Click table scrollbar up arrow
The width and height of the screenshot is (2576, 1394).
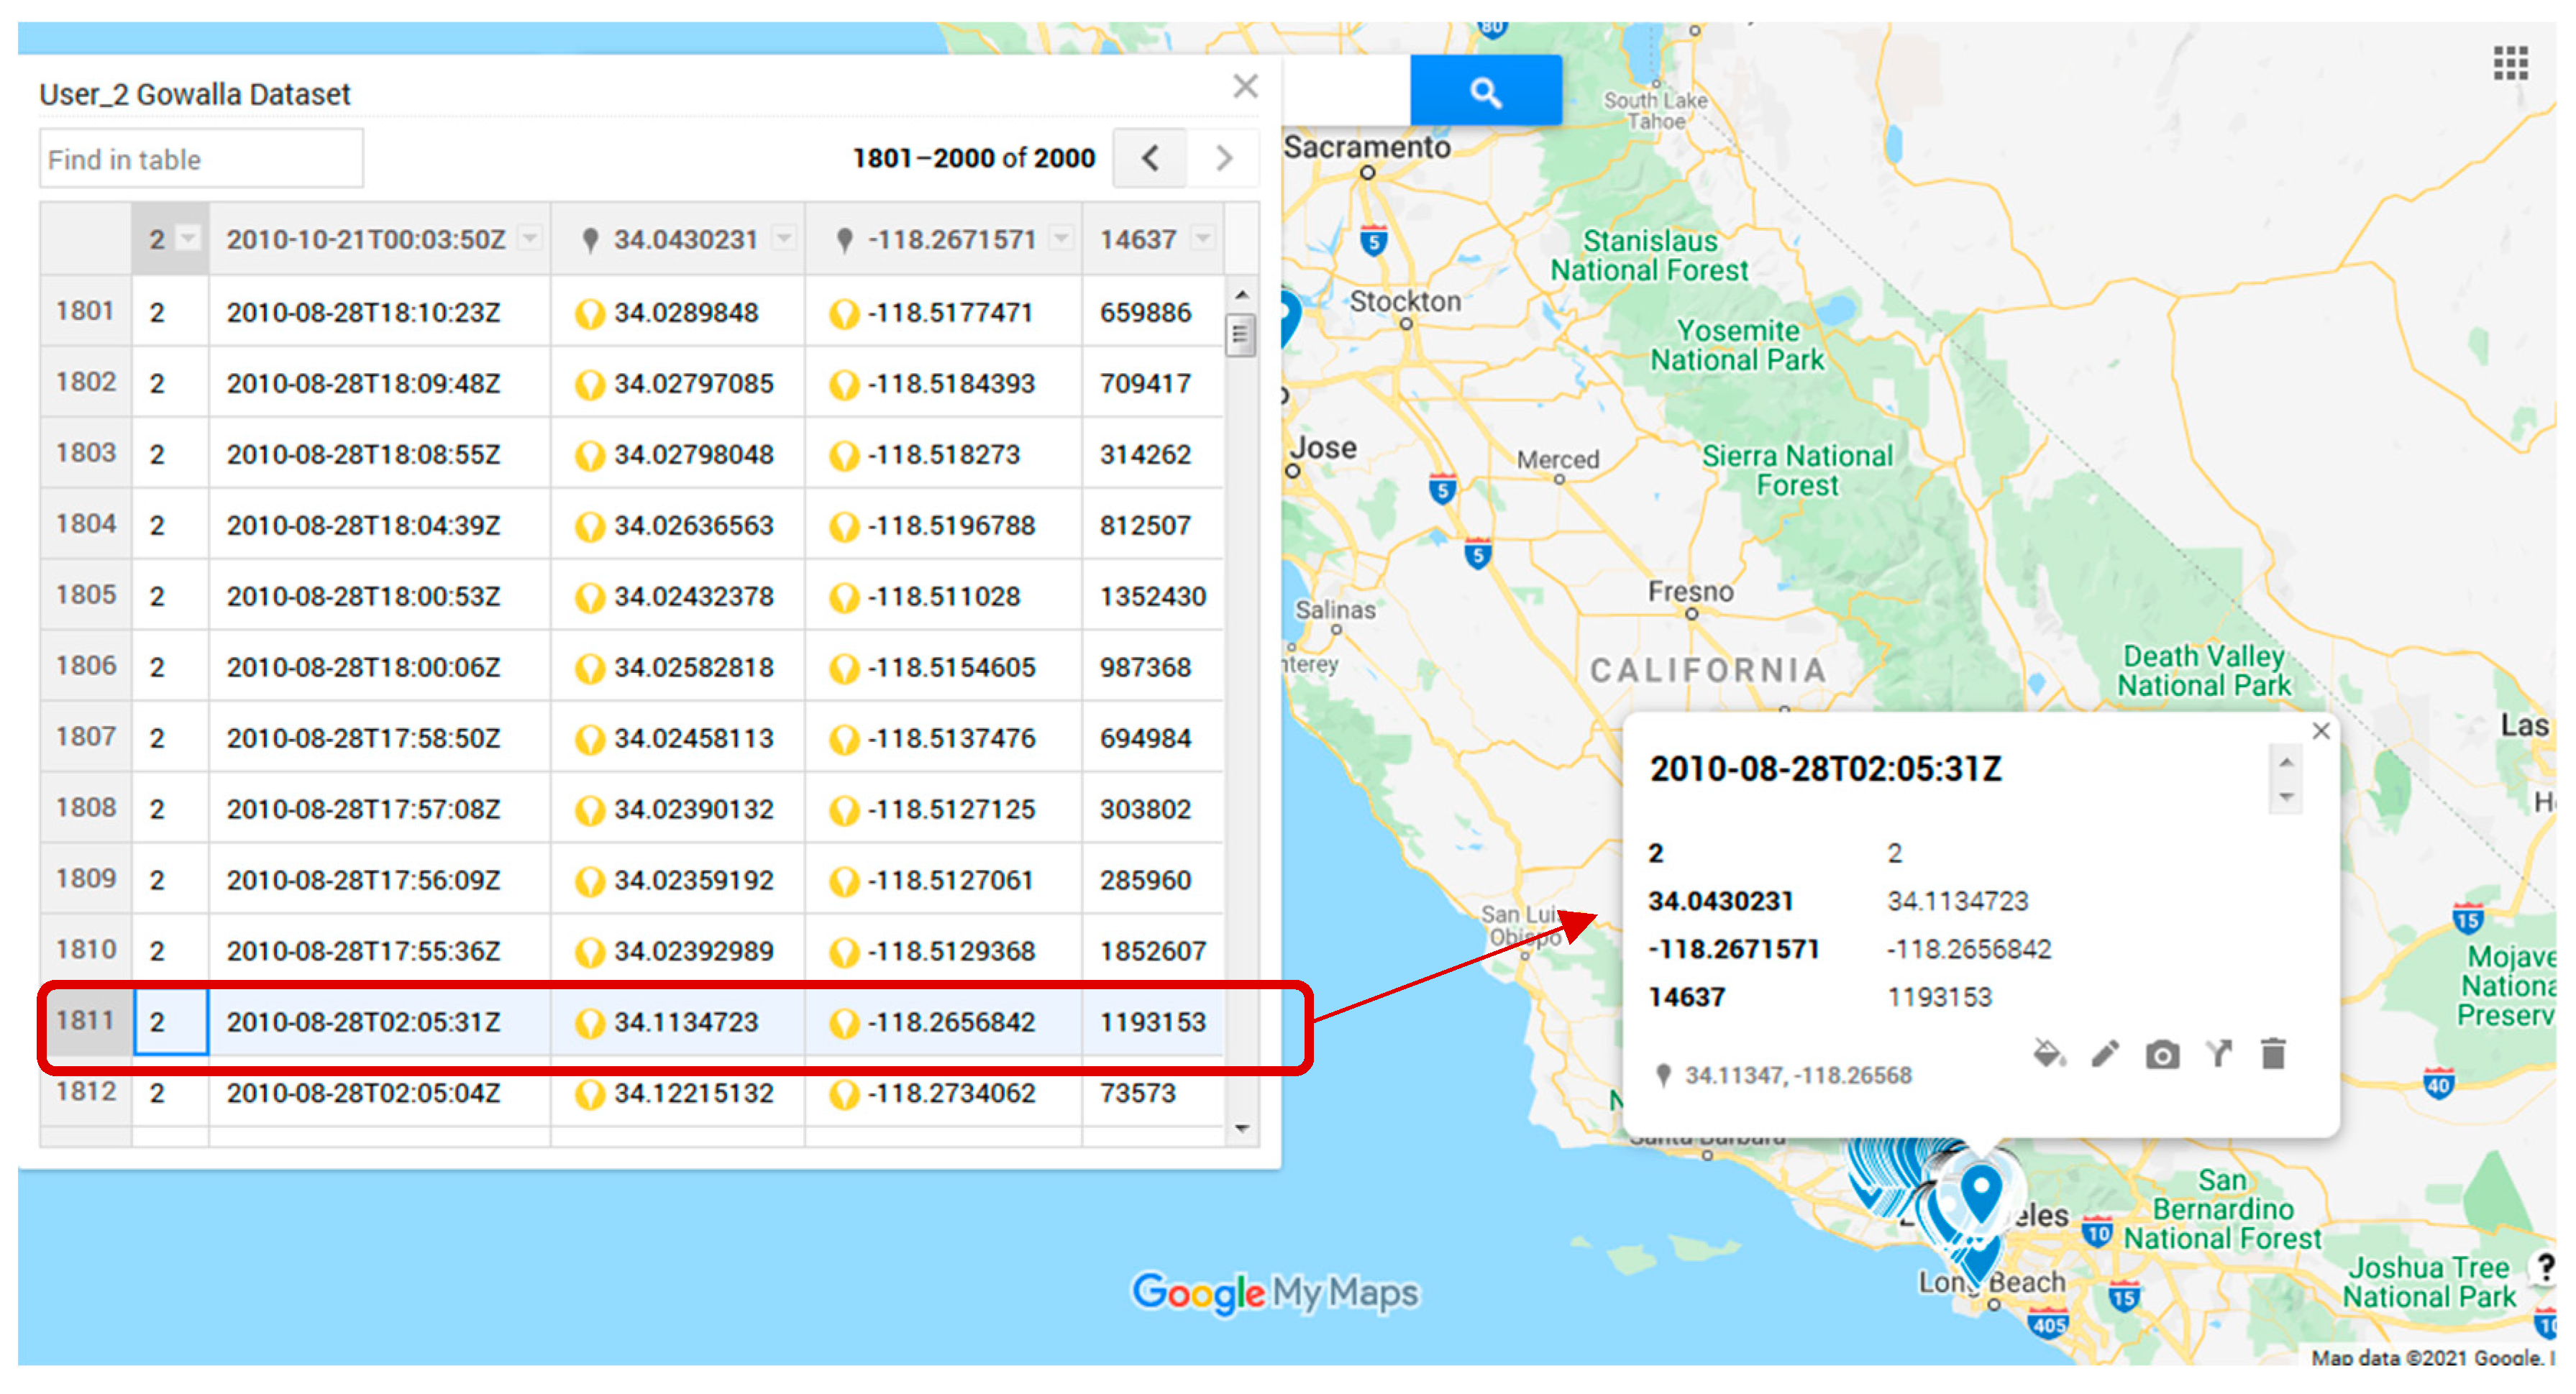[1241, 295]
